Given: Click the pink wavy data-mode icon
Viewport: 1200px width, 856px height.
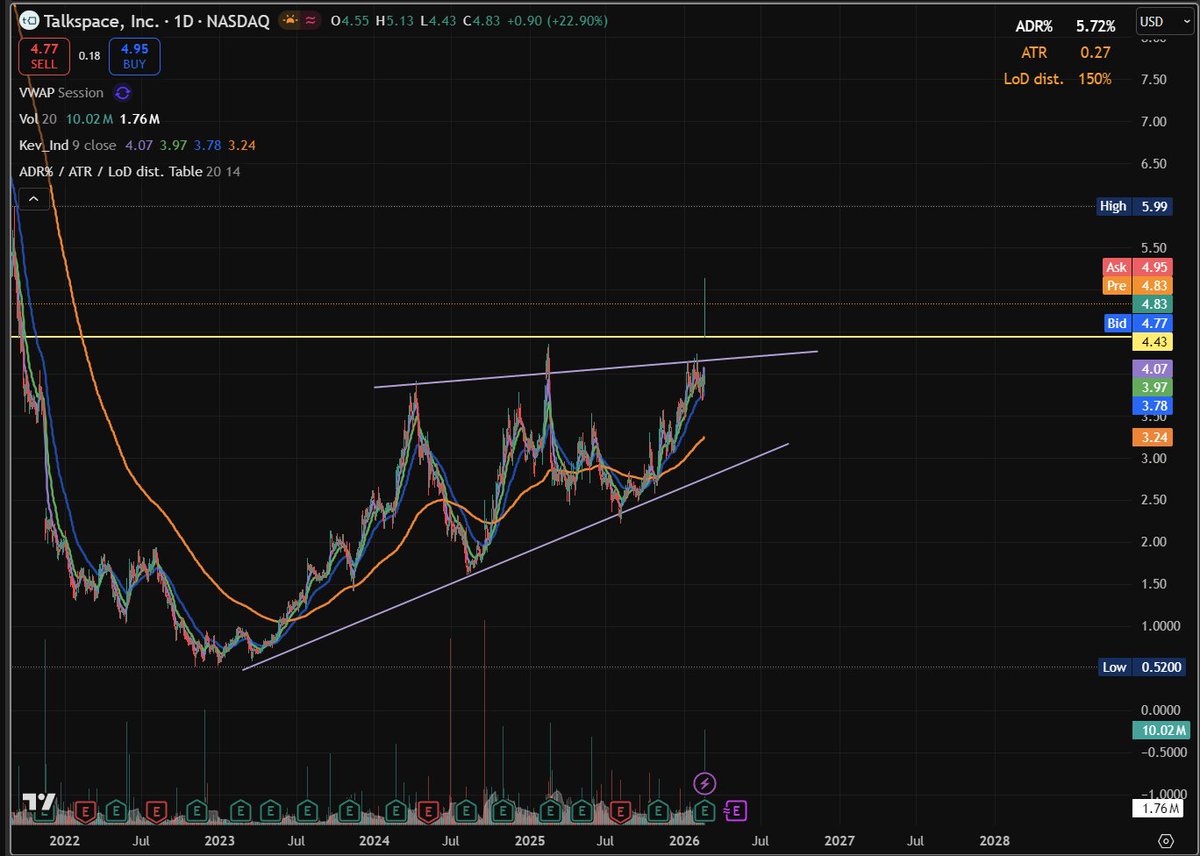Looking at the screenshot, I should 311,20.
